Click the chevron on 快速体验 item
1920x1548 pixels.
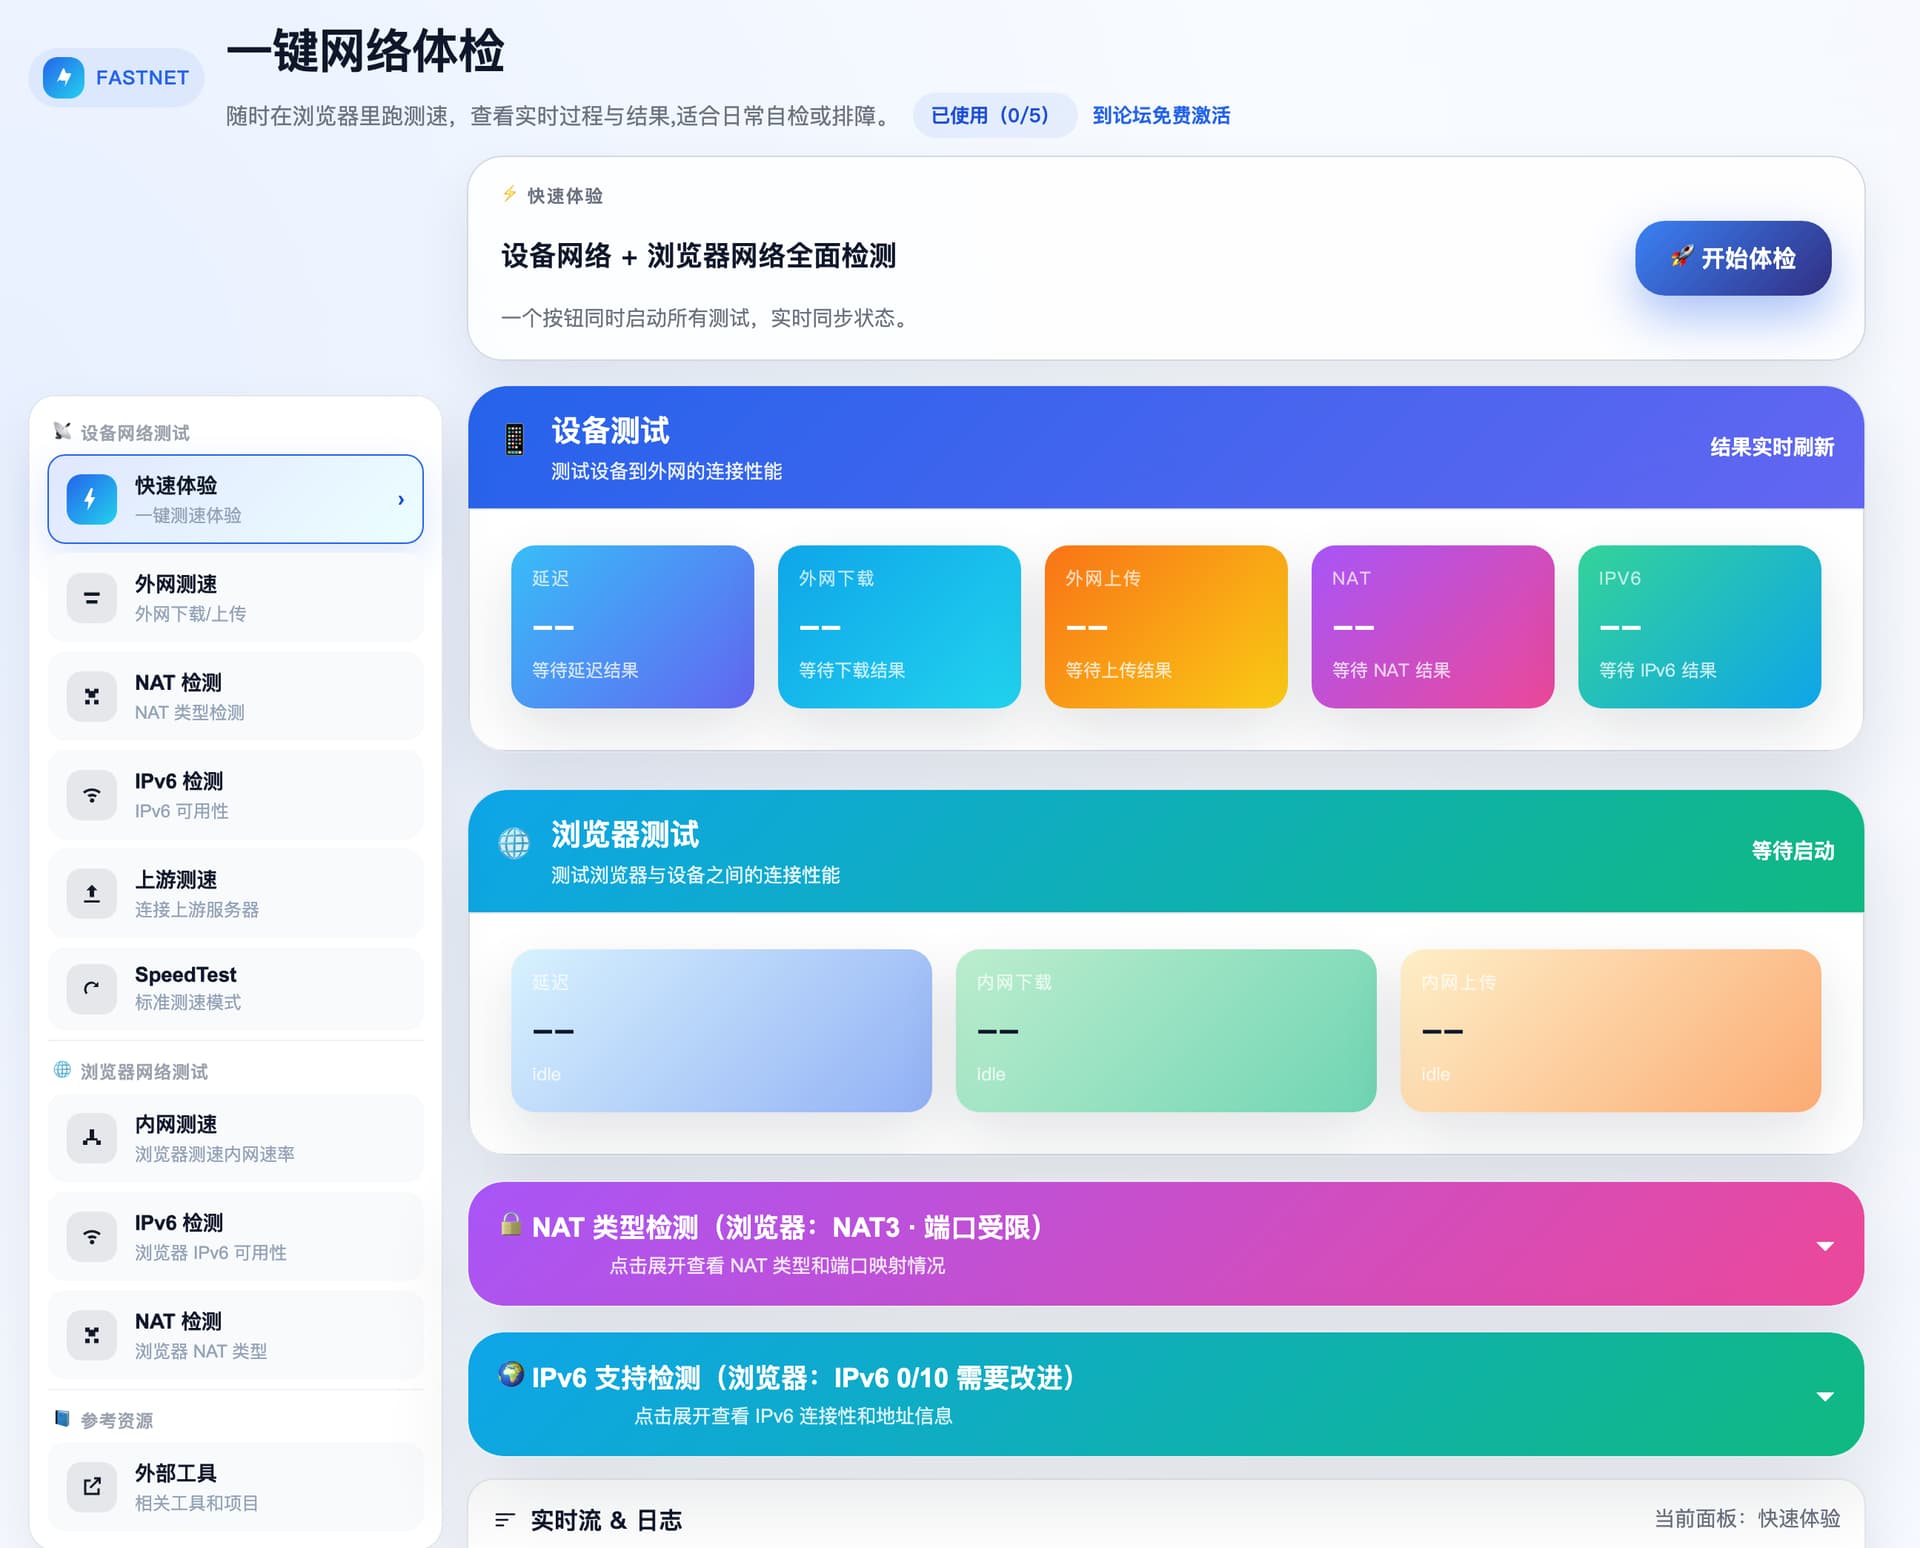coord(401,499)
